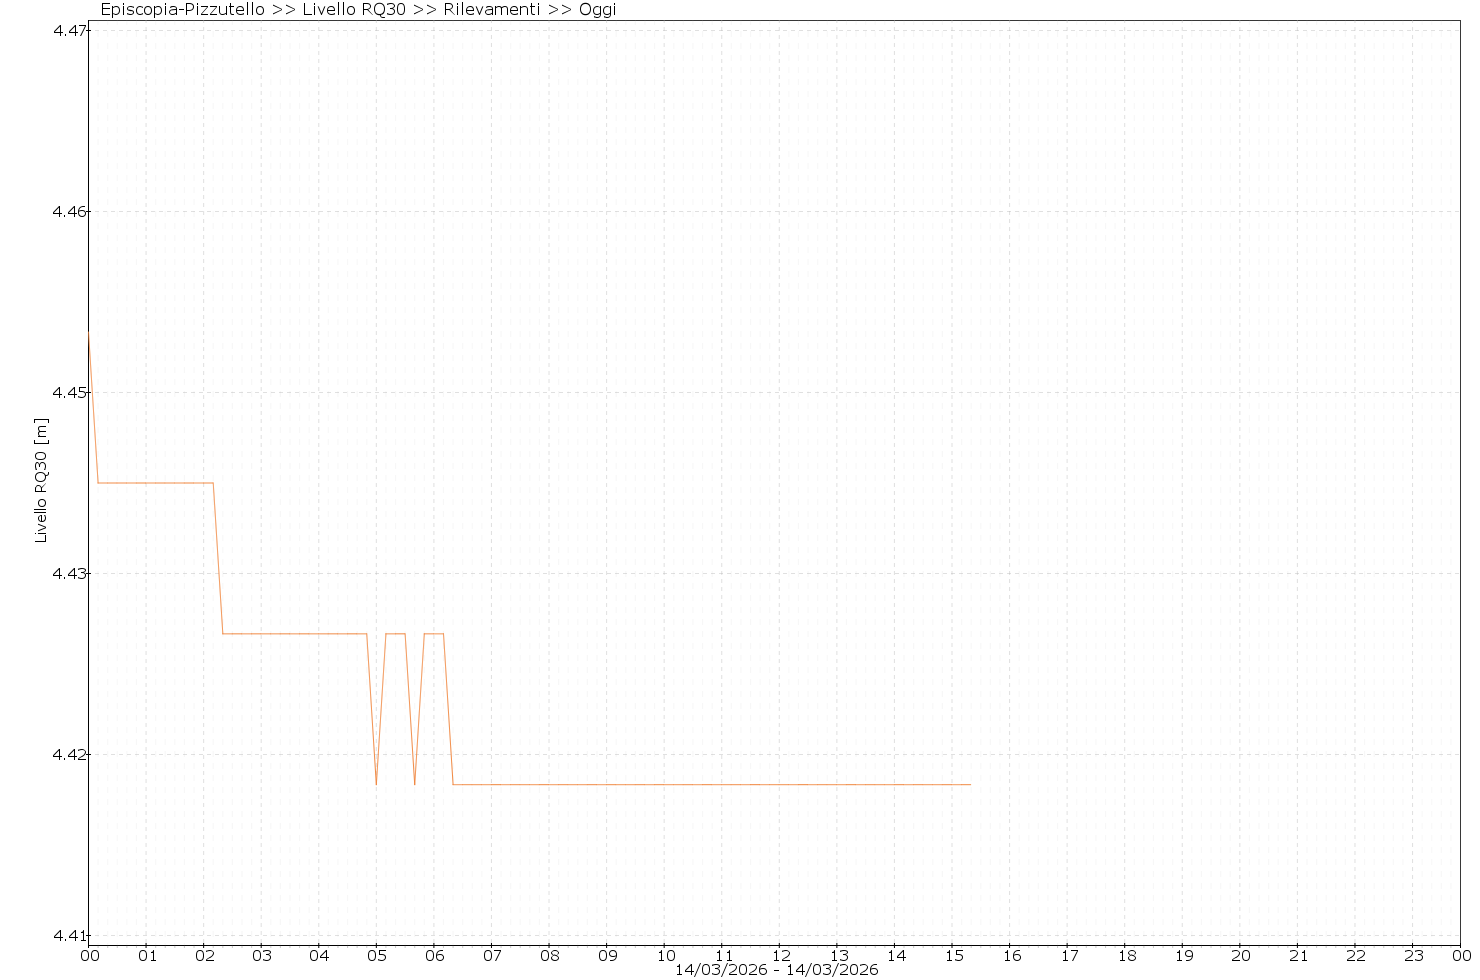Click 'Livello RQ30' in the title breadcrumb
1480x980 pixels.
[x=354, y=10]
